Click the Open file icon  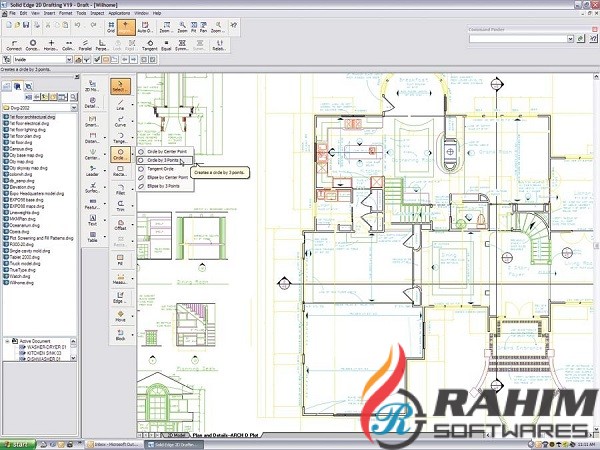coord(17,25)
